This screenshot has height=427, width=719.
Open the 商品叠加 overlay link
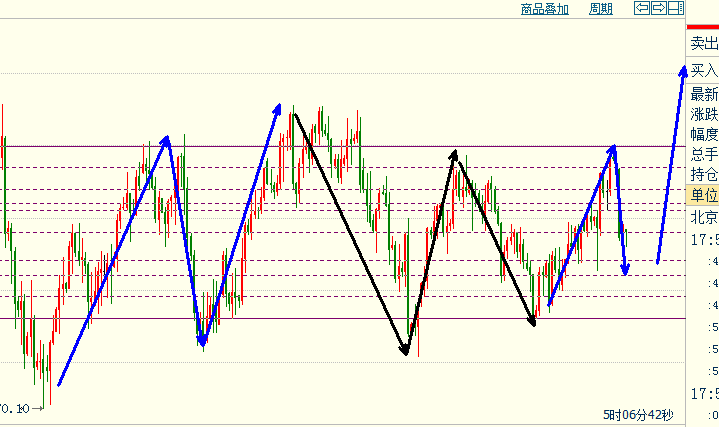click(x=544, y=9)
